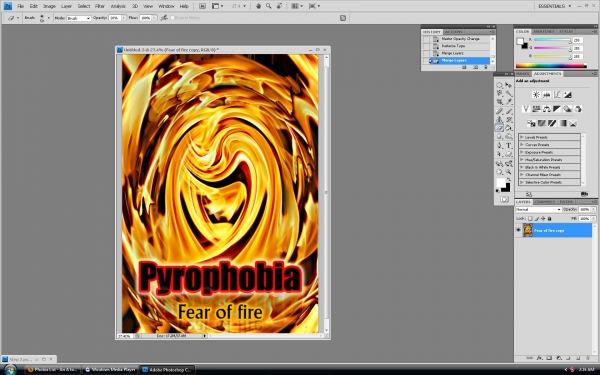Toggle lock all in Layers panel
Screen dimensions: 600x375
(549, 218)
